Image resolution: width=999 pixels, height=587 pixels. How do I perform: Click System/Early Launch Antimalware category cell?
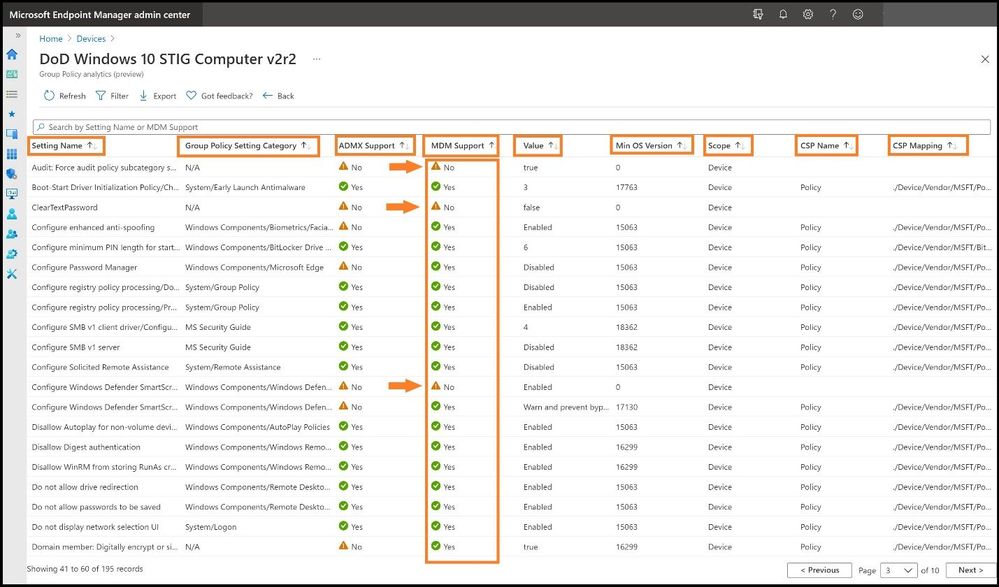coord(245,187)
